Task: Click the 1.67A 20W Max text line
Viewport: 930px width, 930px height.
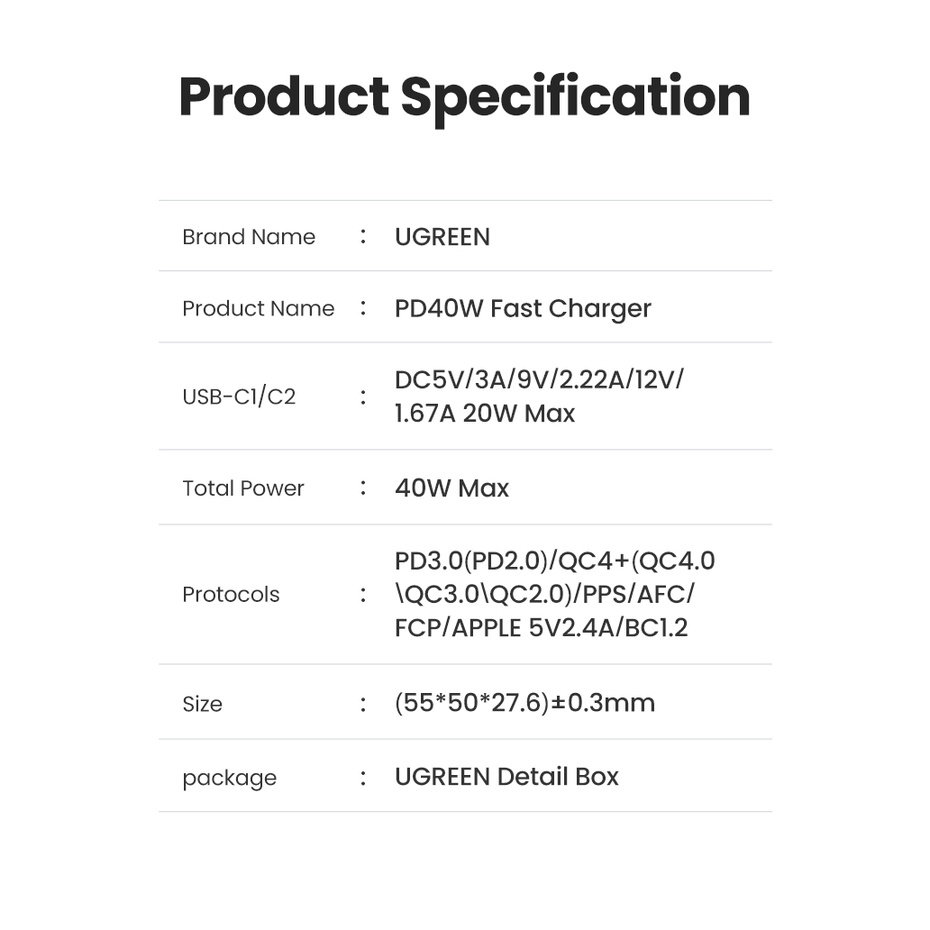Action: [485, 413]
